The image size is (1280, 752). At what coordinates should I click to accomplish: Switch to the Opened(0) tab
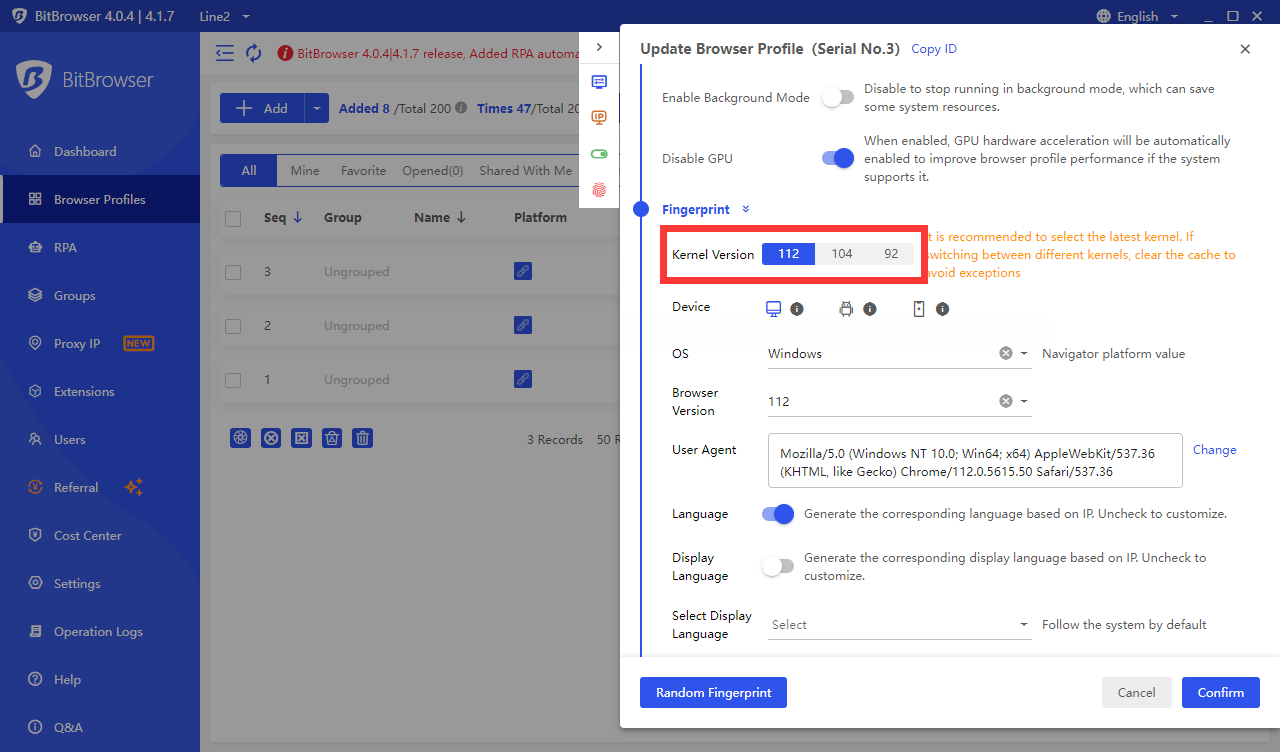[x=433, y=171]
